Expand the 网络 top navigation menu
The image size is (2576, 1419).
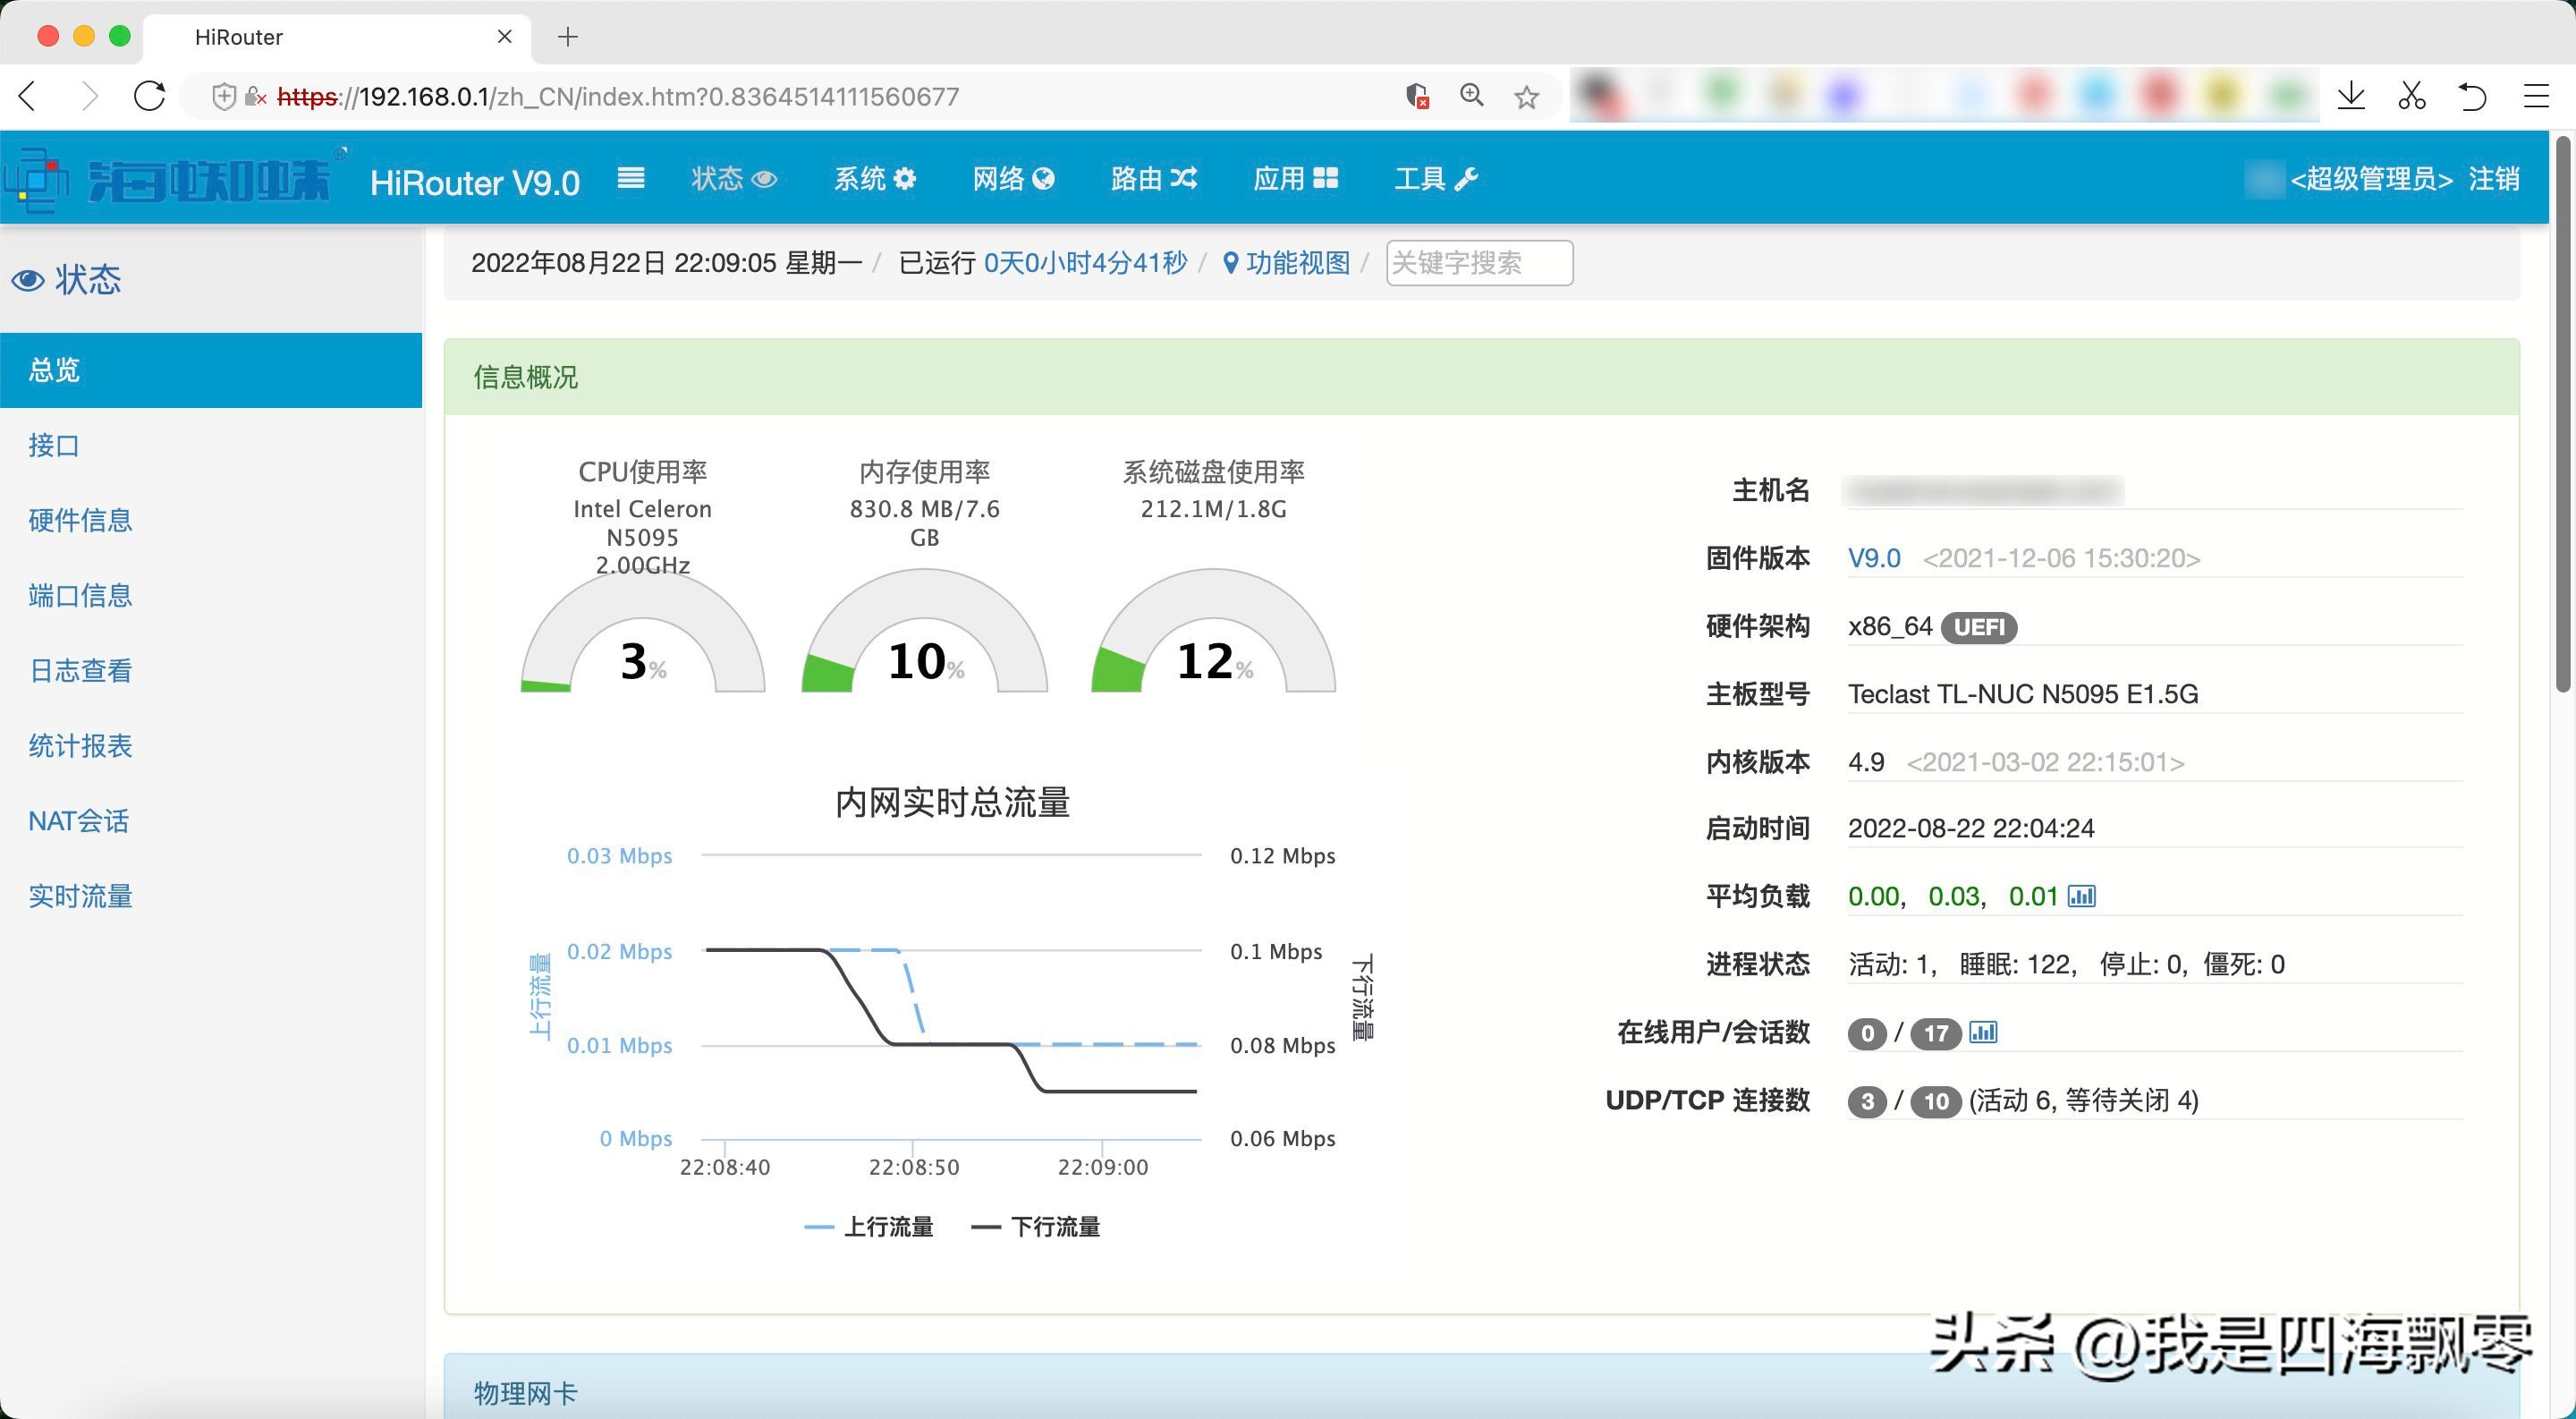[1013, 179]
